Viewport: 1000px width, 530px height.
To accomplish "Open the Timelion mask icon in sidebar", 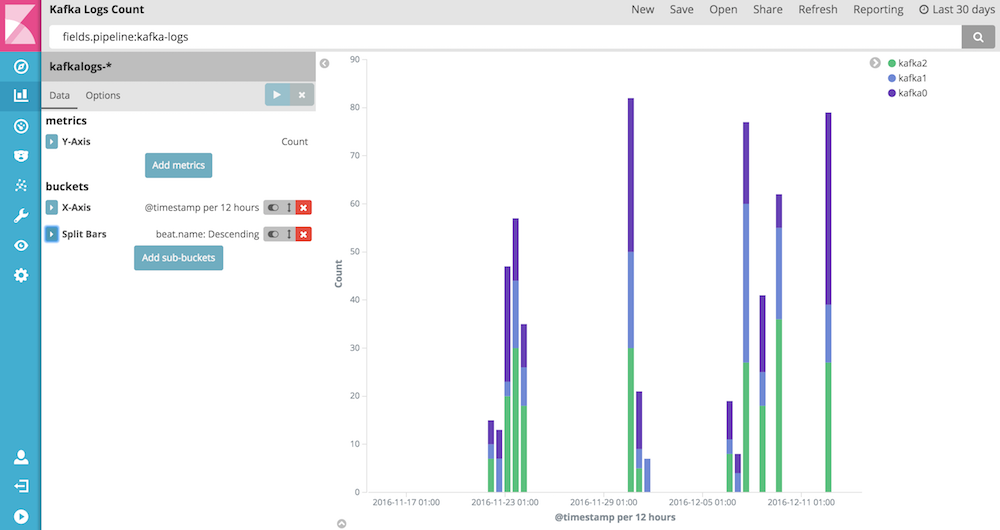I will pyautogui.click(x=21, y=156).
